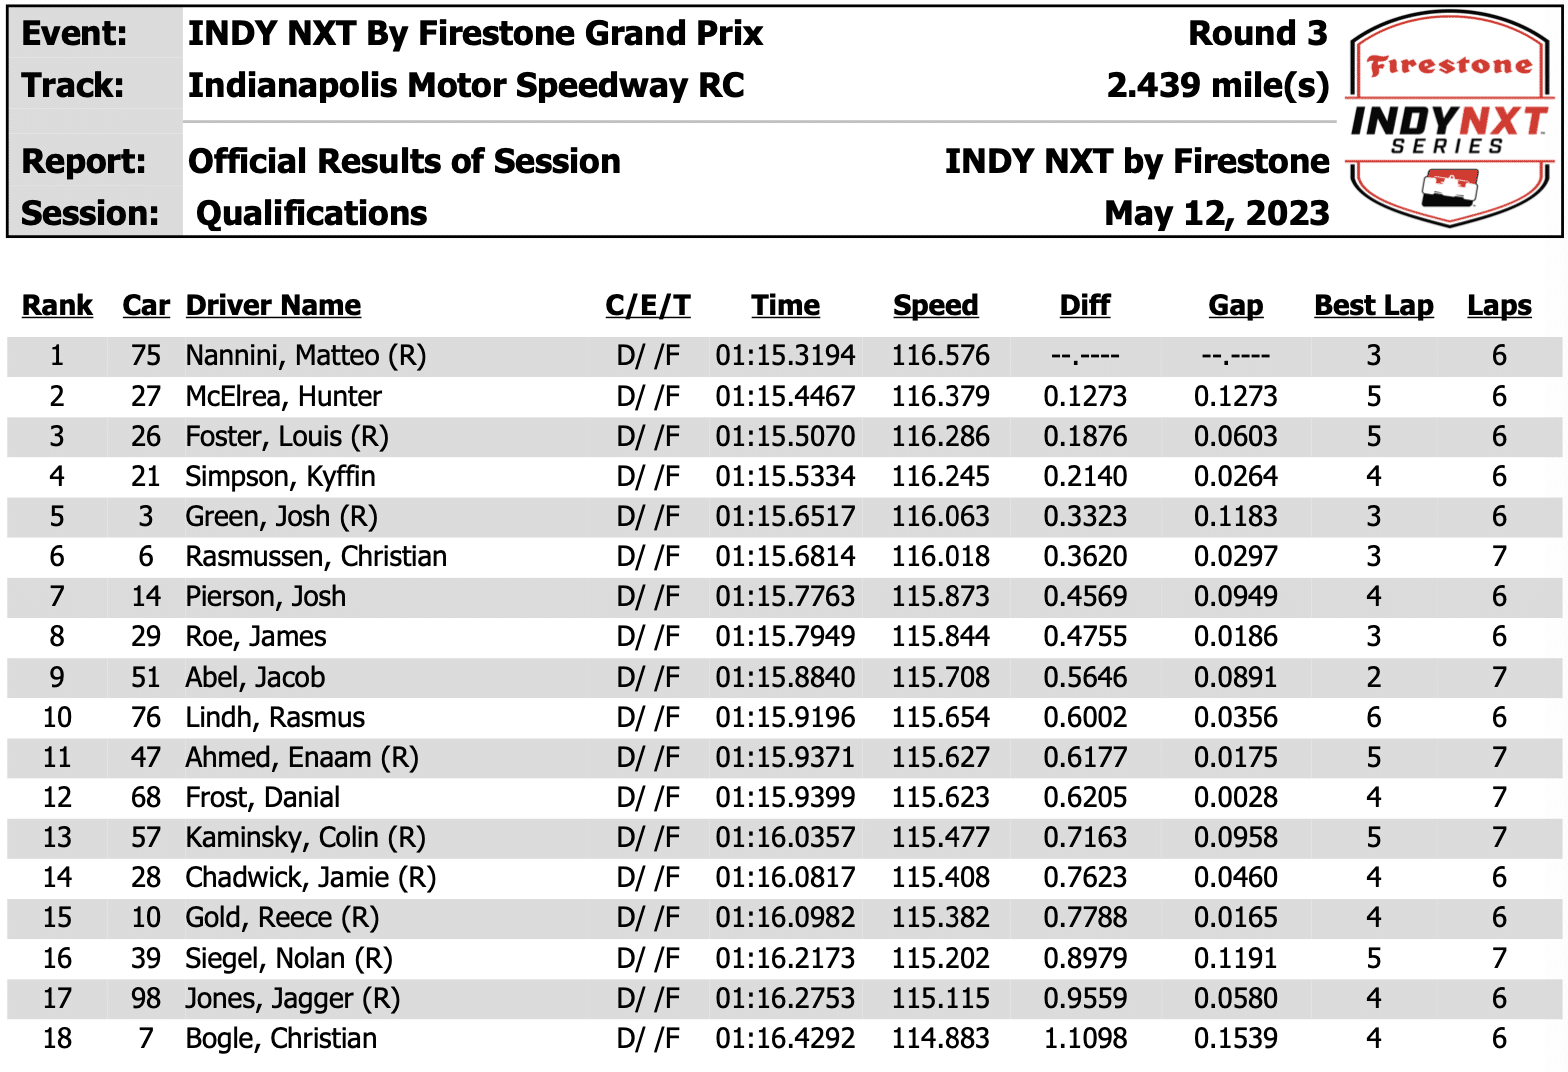Click the Rank column header

coord(57,305)
